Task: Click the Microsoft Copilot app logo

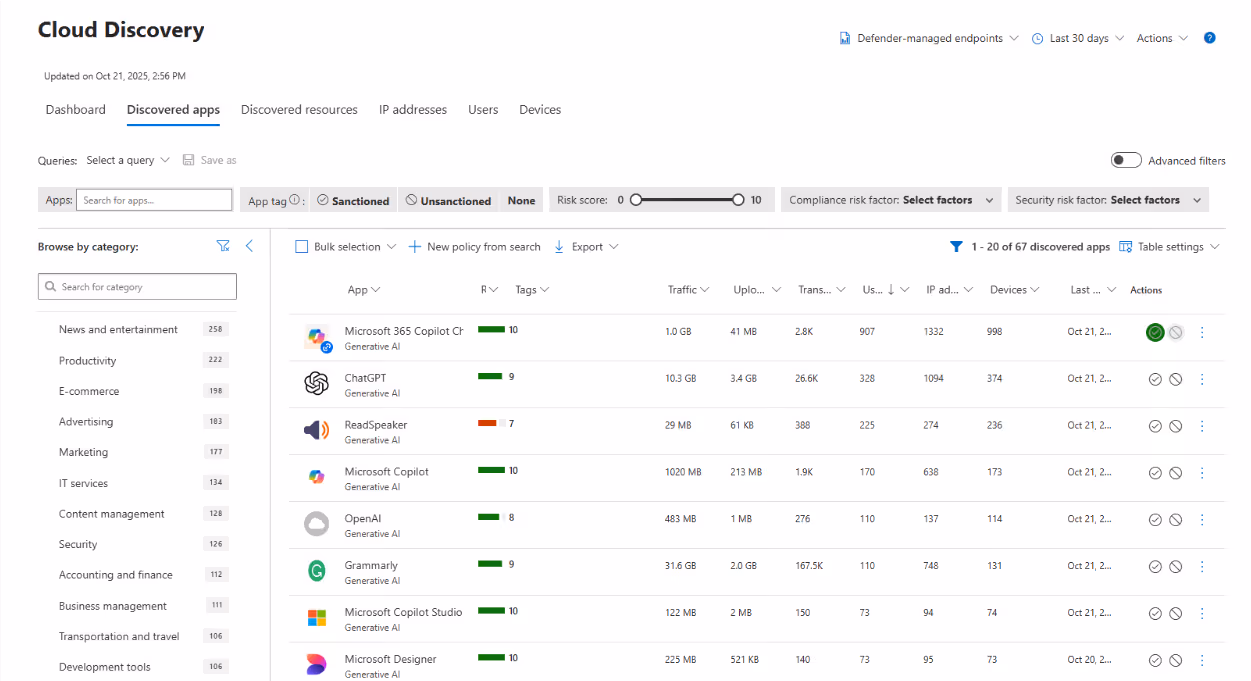Action: (316, 477)
